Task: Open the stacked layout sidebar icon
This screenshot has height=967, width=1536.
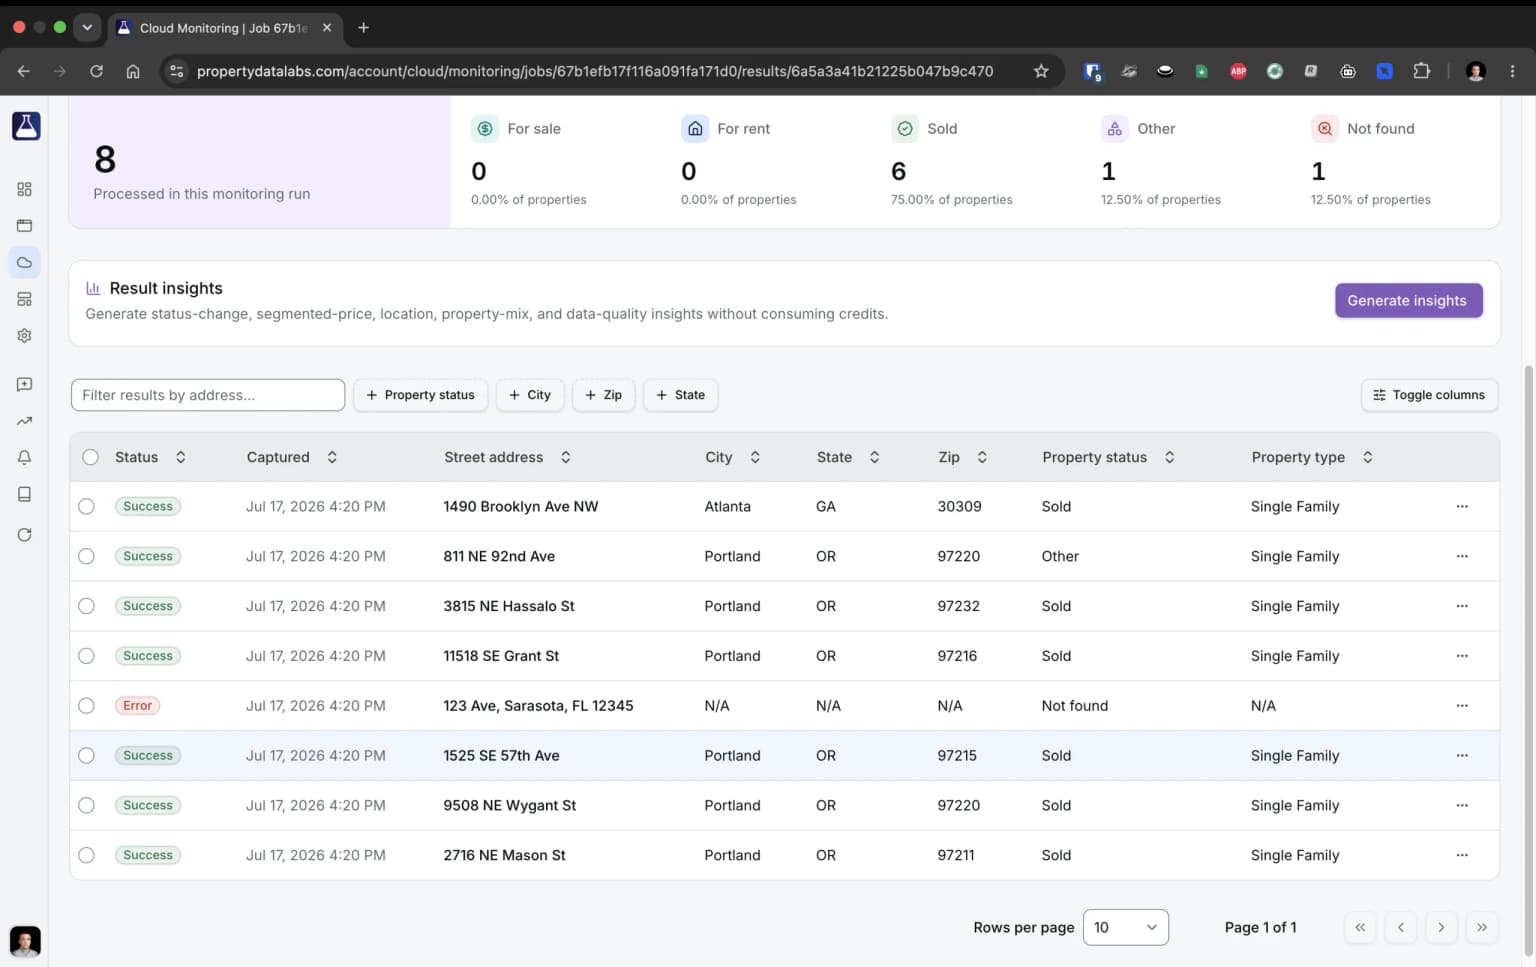Action: (x=24, y=299)
